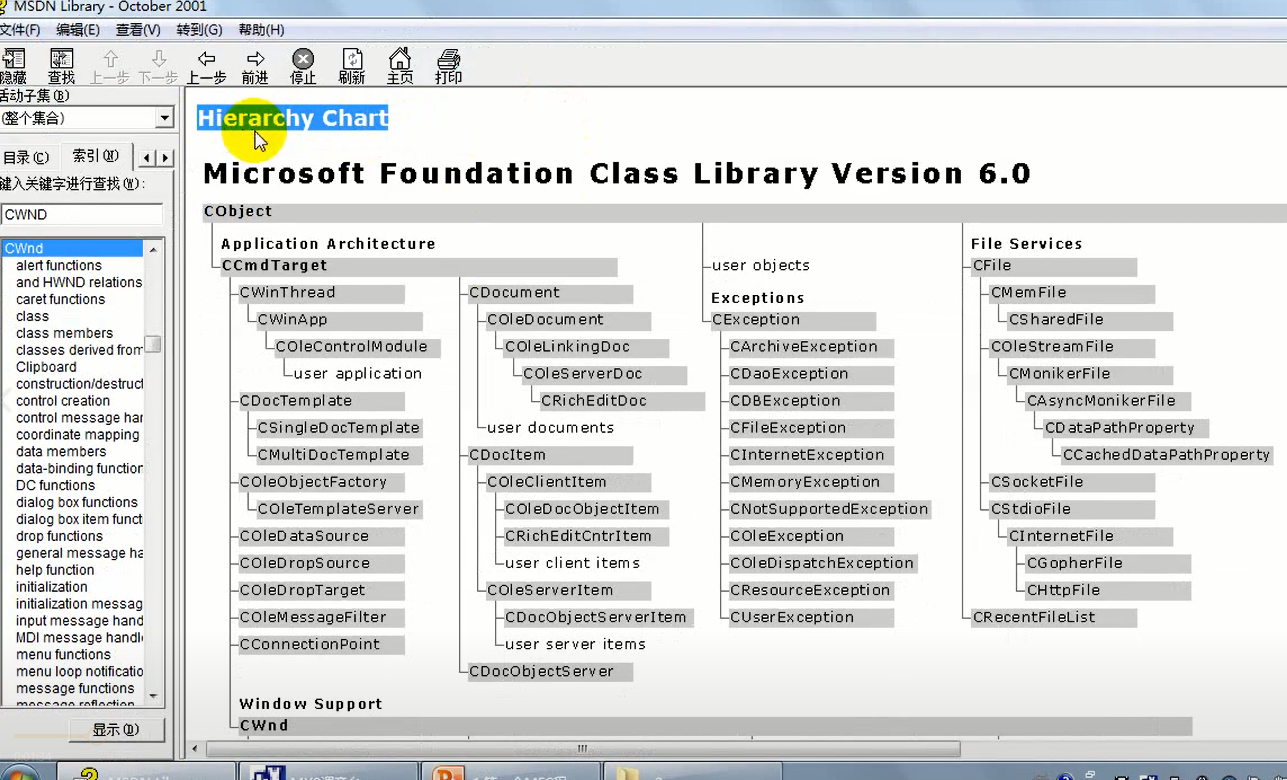The height and width of the screenshot is (780, 1287).
Task: Switch to the 目录(C) tab
Action: coord(27,157)
